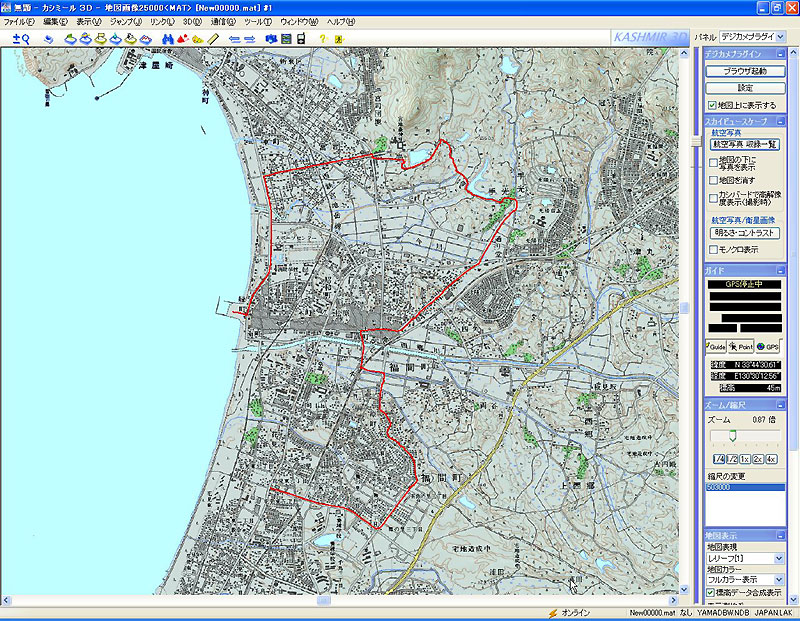Toggle the 地図上に表示する checkbox
Viewport: 800px width, 621px height.
point(712,105)
